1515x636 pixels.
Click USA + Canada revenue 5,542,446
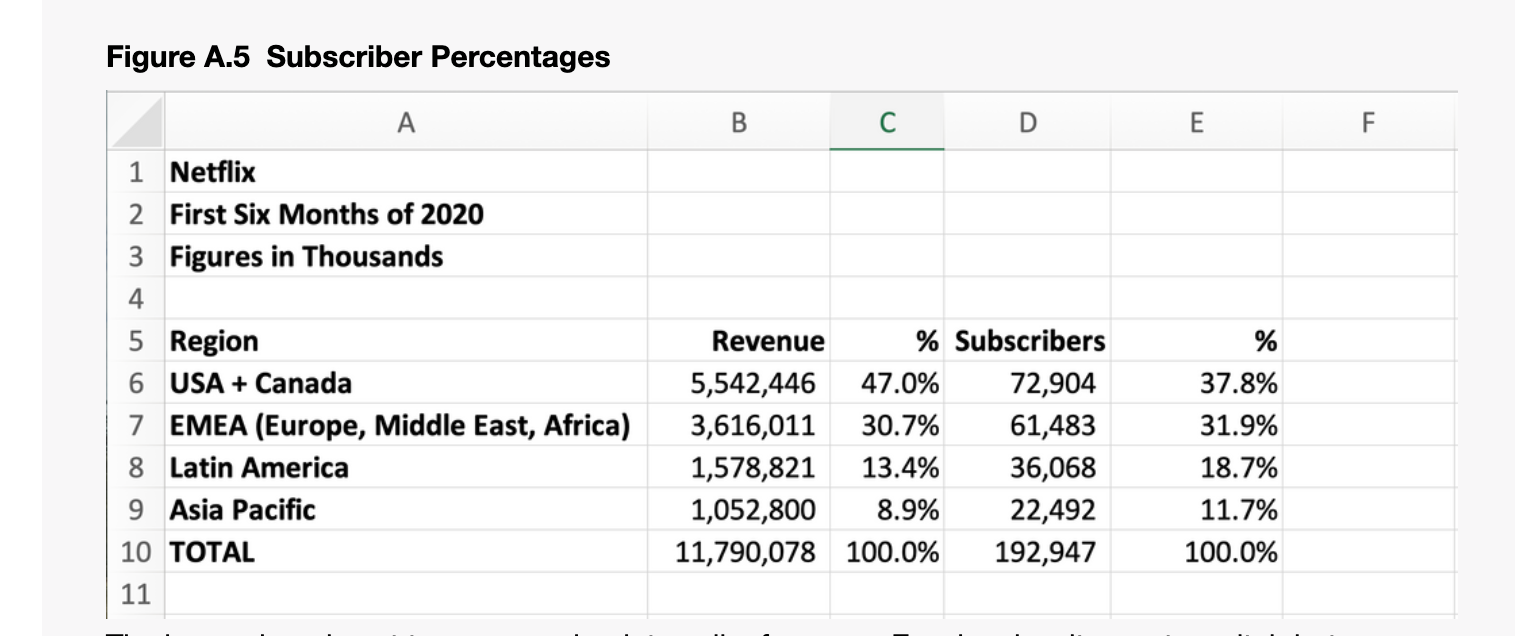pos(738,383)
